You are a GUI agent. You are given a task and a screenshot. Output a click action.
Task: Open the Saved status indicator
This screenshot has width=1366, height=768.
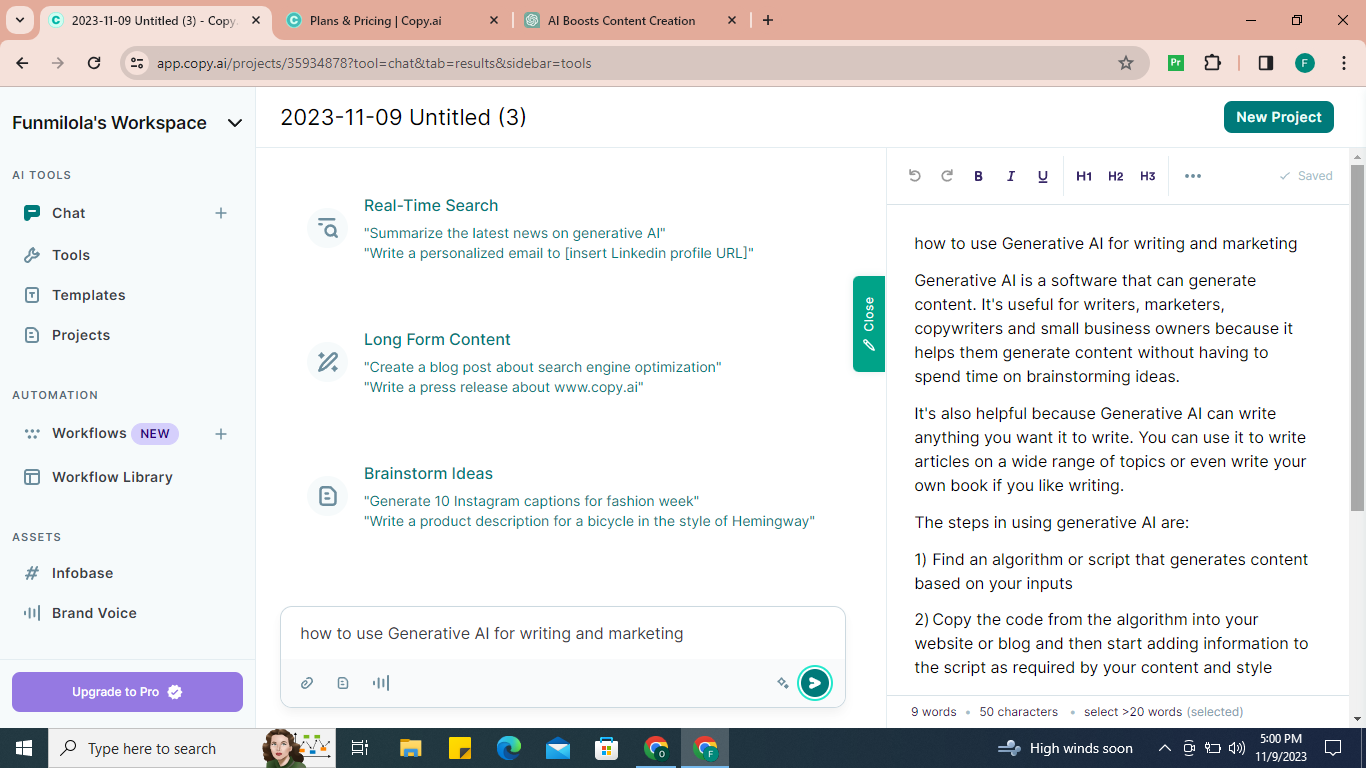click(x=1305, y=176)
